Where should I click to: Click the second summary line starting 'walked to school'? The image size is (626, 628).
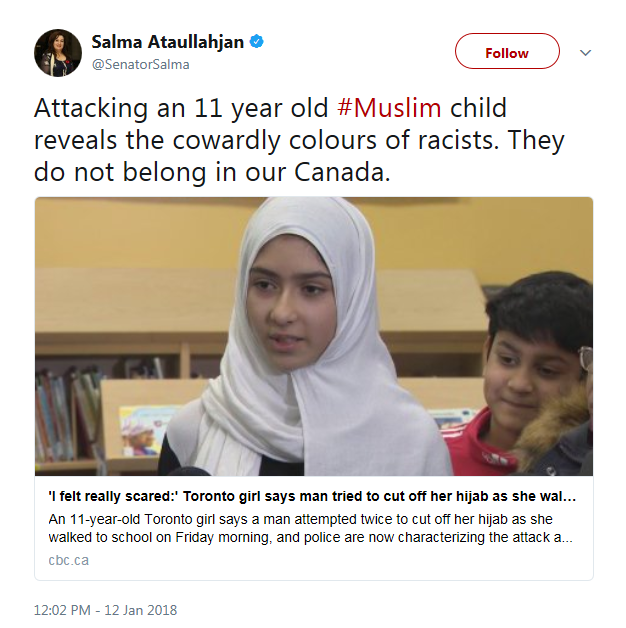tap(310, 537)
